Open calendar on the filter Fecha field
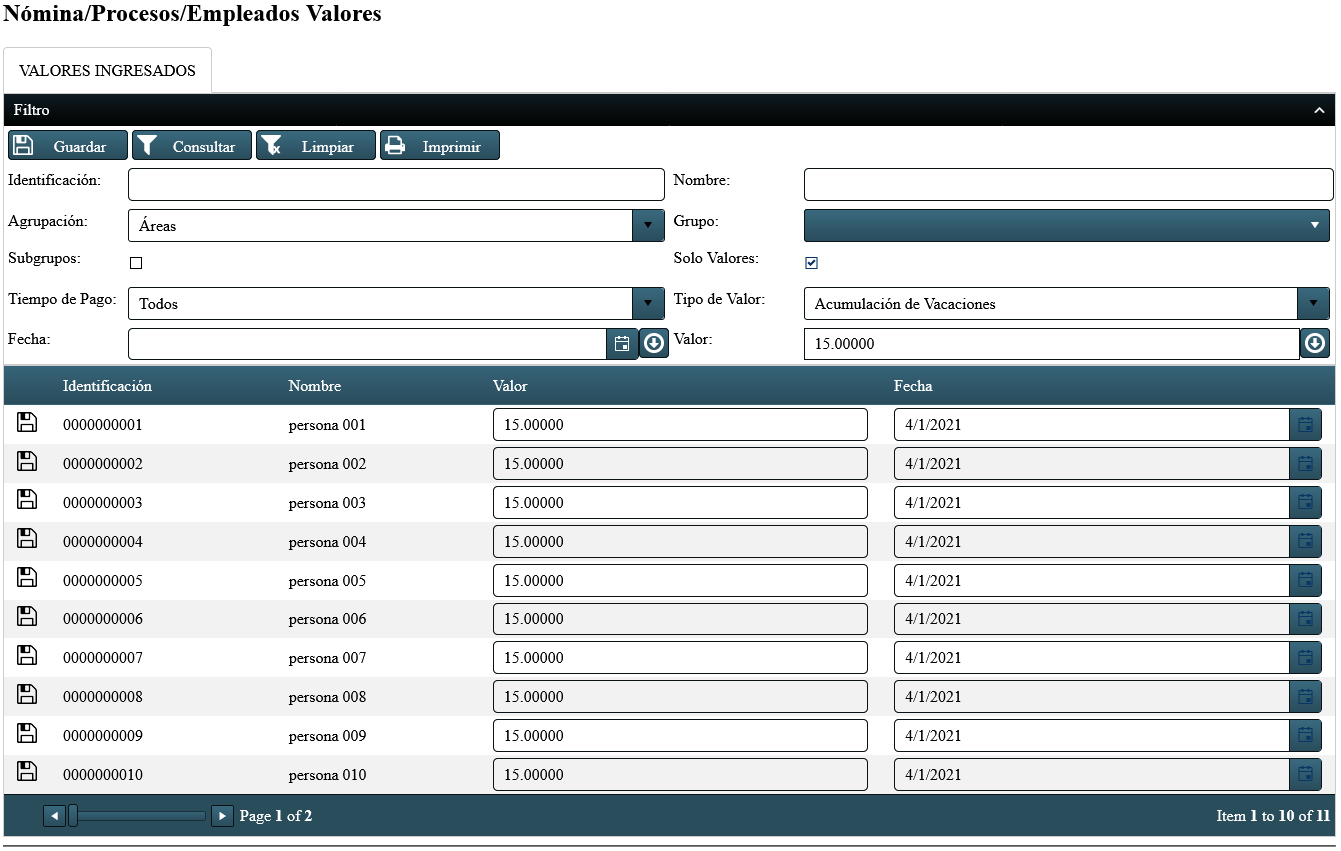This screenshot has width=1341, height=851. point(622,344)
